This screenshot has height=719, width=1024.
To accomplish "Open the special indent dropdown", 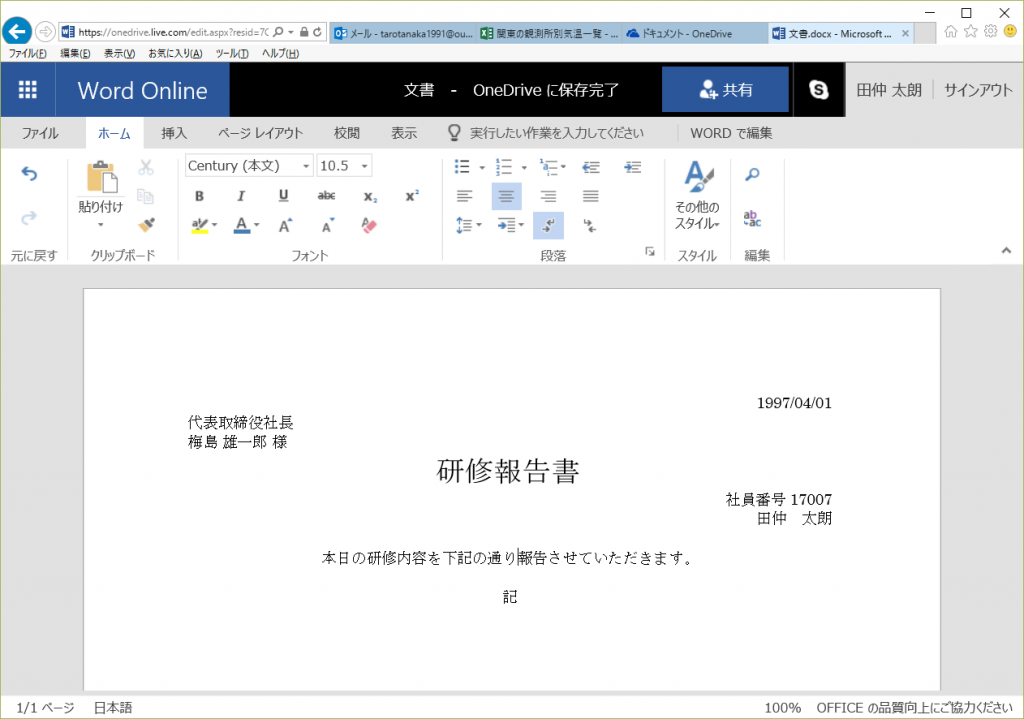I will tap(511, 226).
